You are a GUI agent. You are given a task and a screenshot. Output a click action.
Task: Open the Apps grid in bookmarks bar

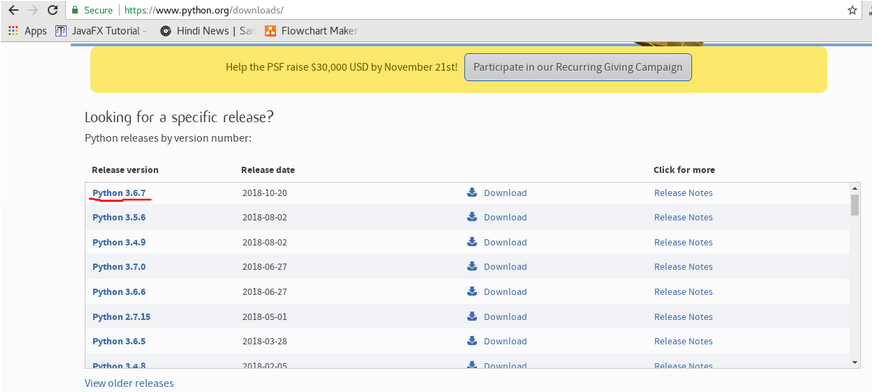pyautogui.click(x=27, y=31)
